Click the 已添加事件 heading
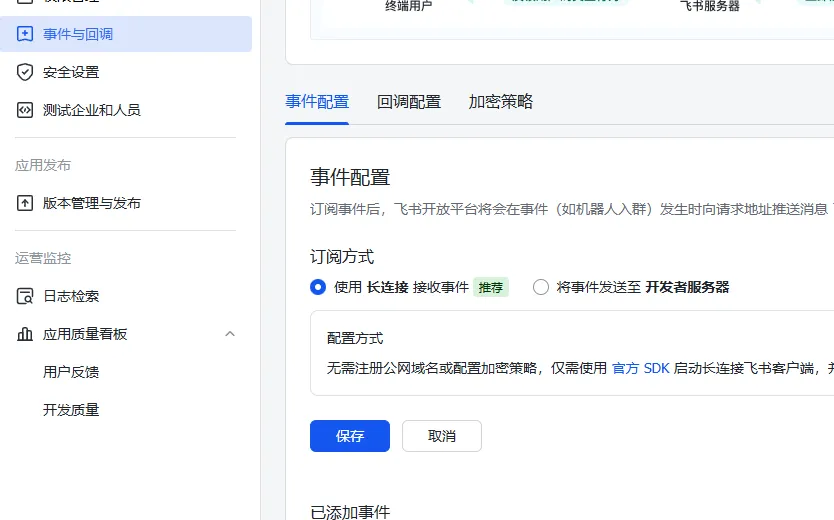834x520 pixels. click(x=350, y=512)
